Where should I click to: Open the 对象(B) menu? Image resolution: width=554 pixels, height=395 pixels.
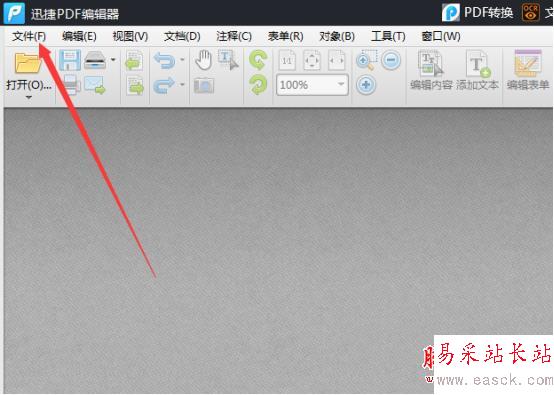pos(337,36)
